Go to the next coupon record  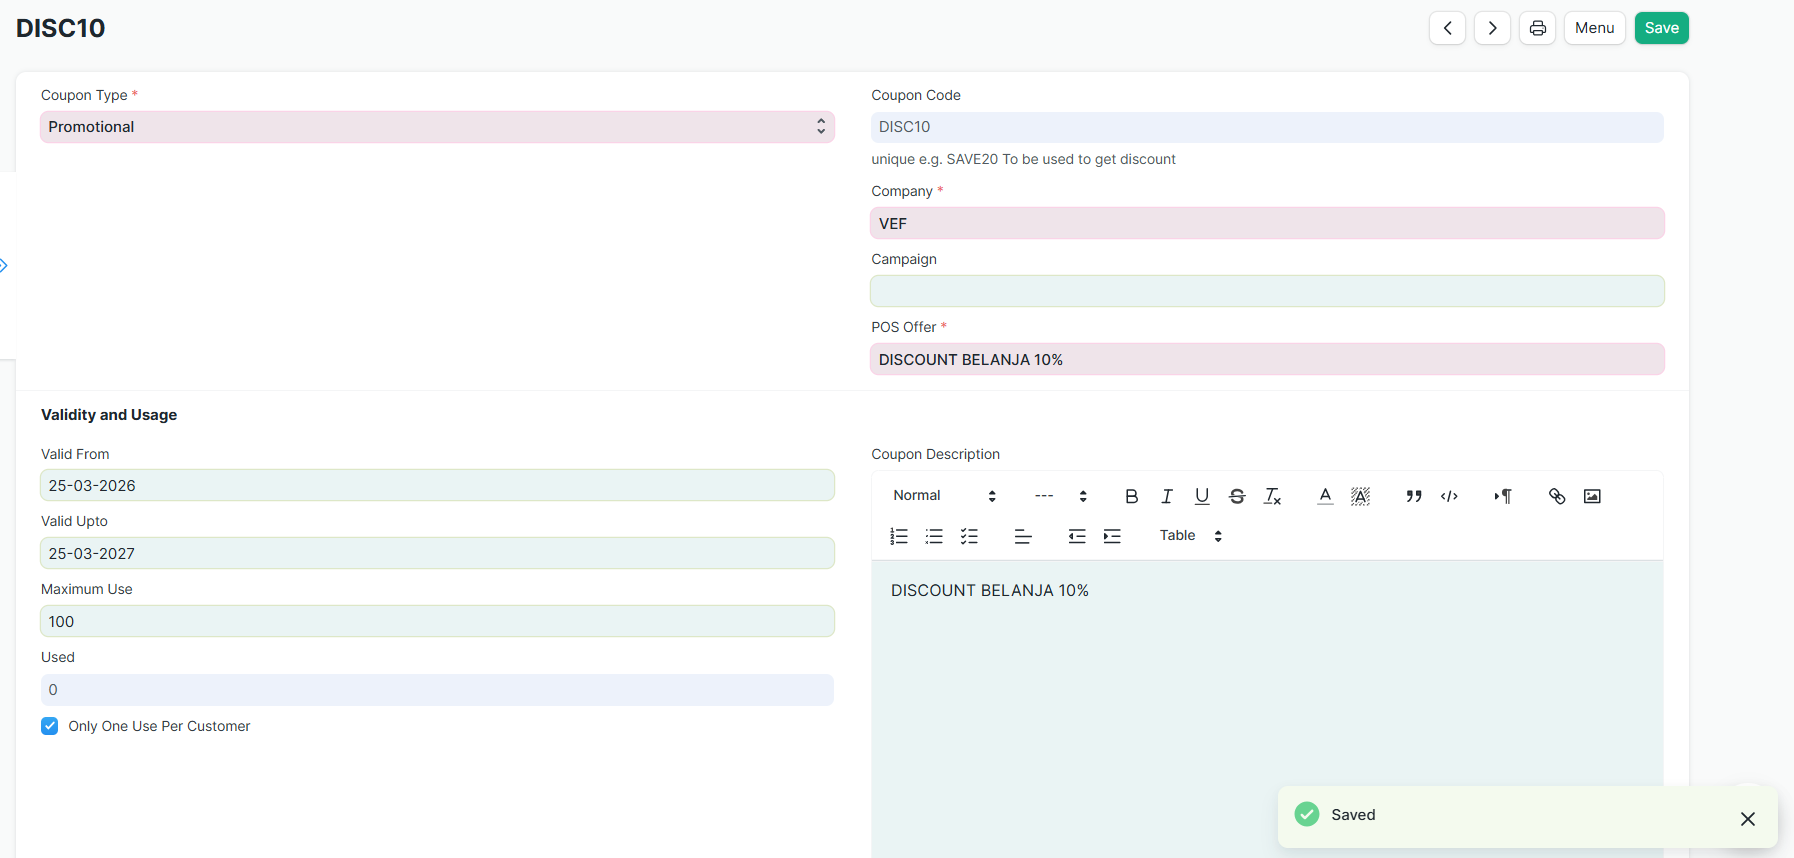pyautogui.click(x=1492, y=28)
